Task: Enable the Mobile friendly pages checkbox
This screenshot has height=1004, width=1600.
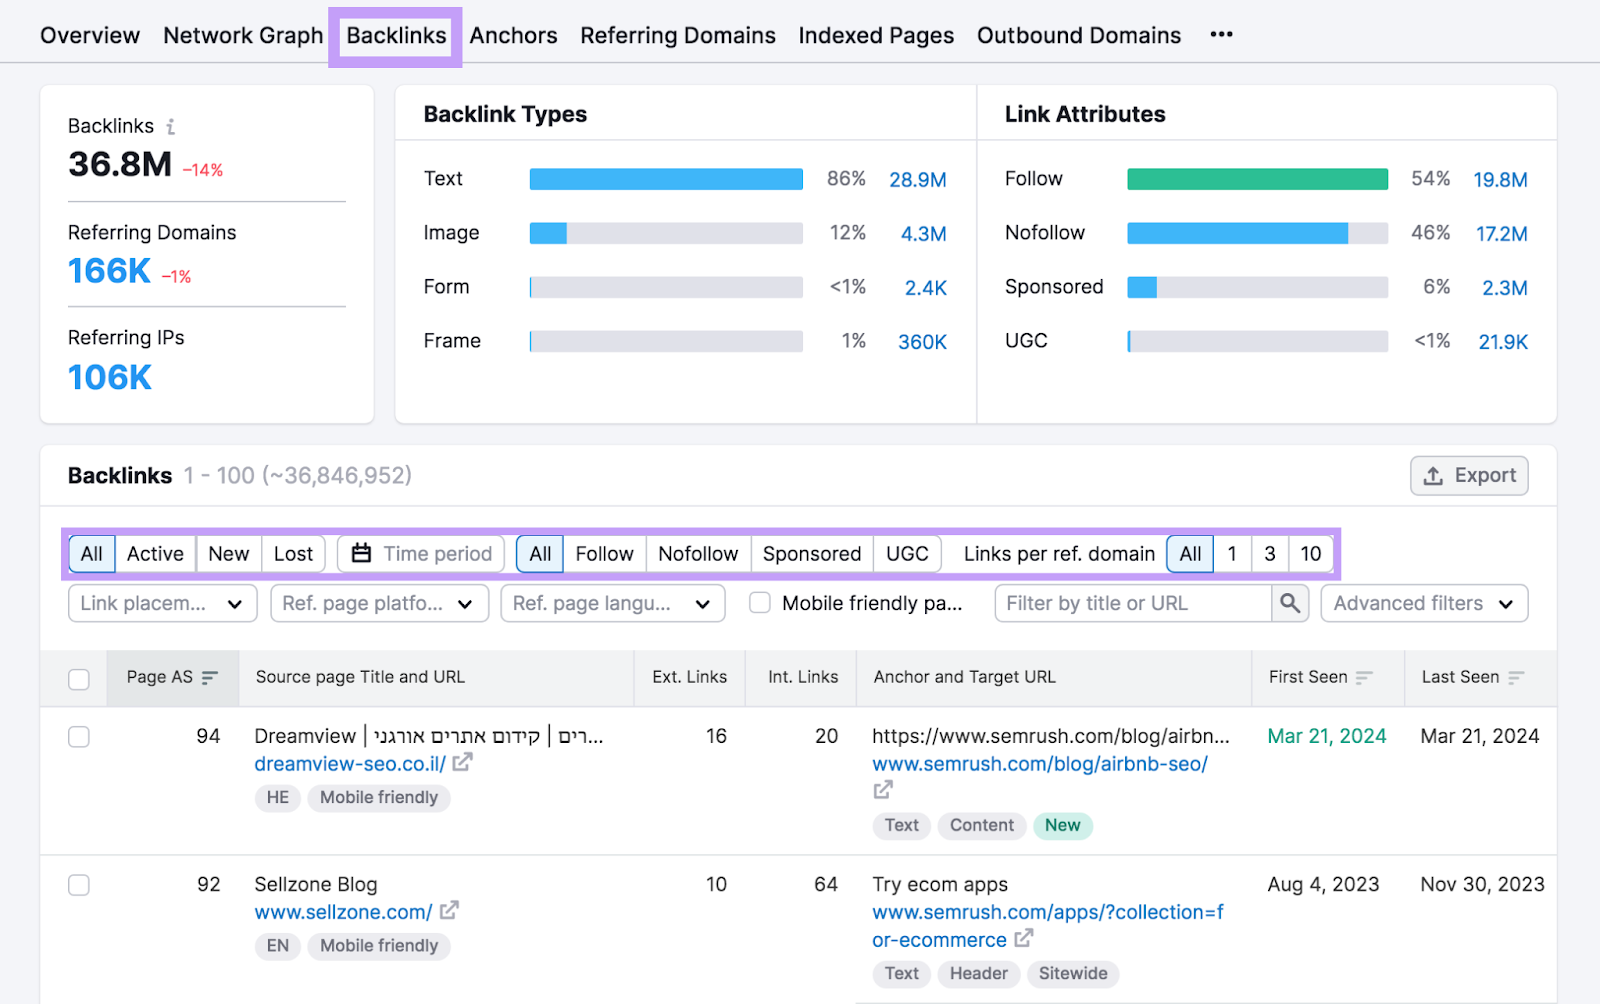Action: (760, 603)
